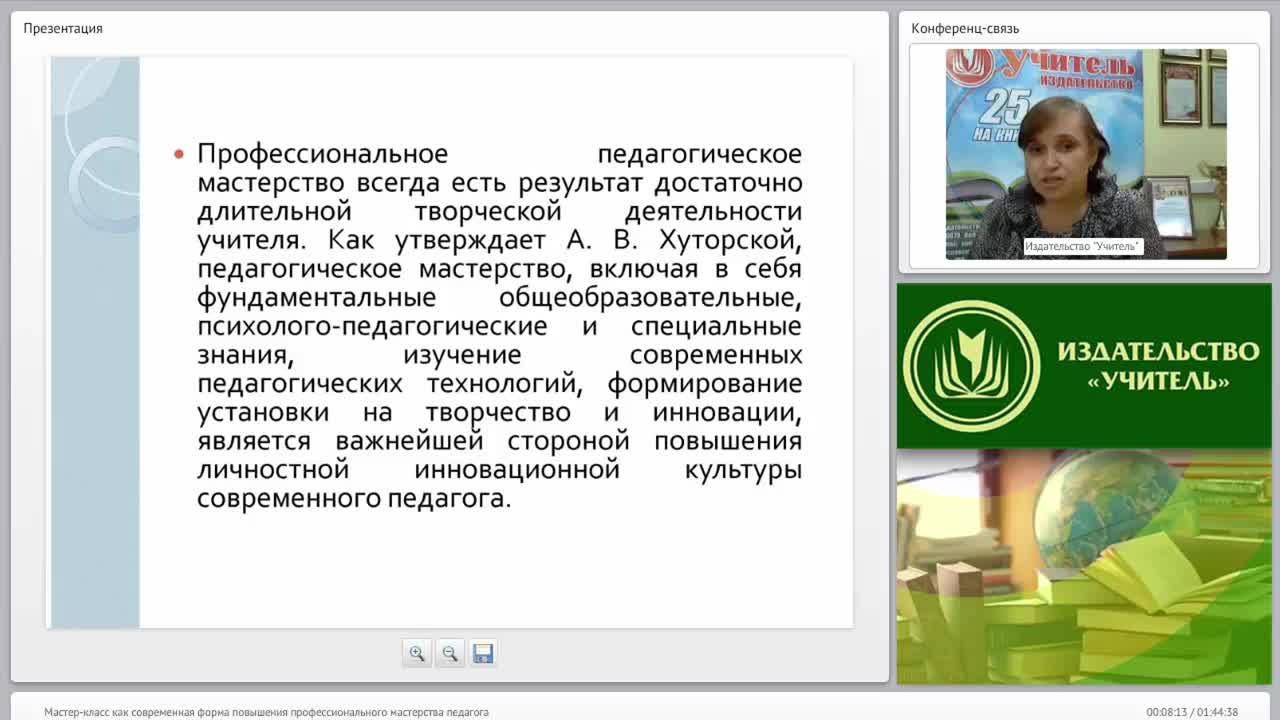Click the 00:08:13 / 01:44:38 time counter
Screen dimensions: 1280x720
tap(1192, 712)
